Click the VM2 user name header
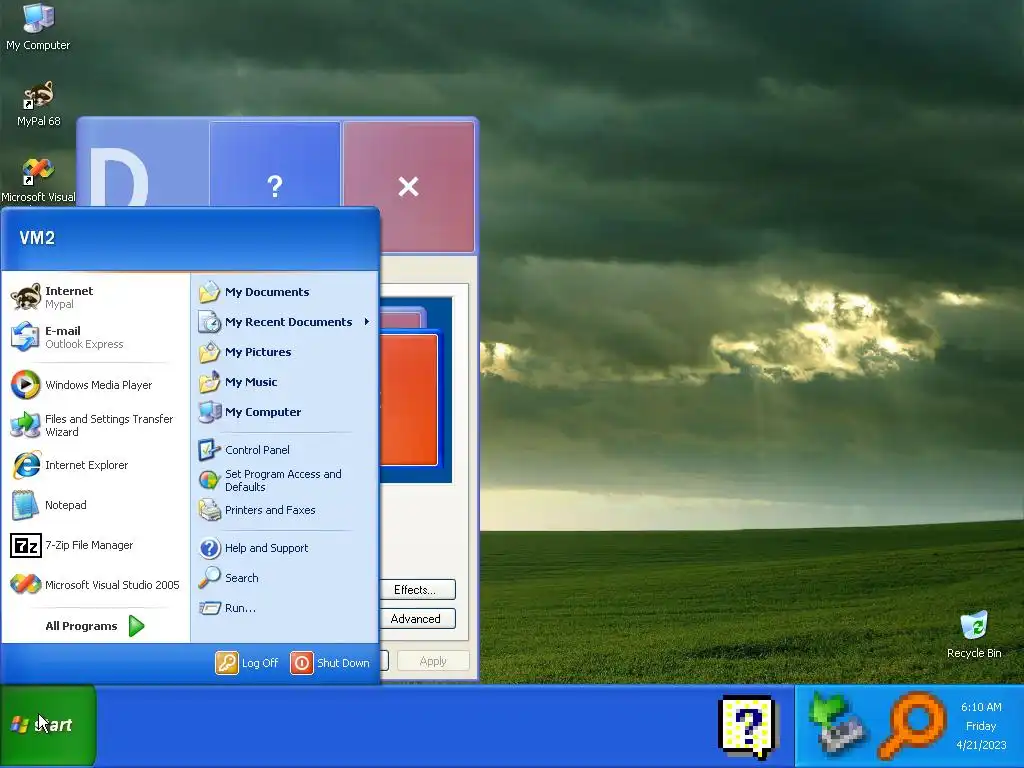1024x768 pixels. pos(37,238)
